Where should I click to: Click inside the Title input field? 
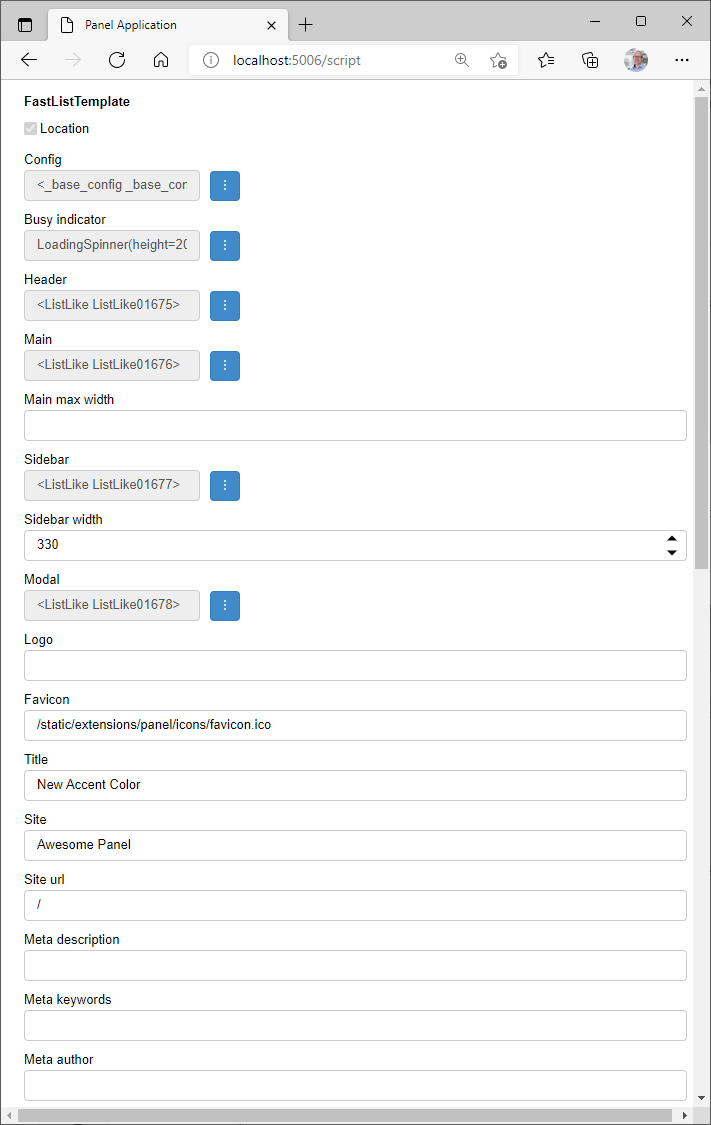pyautogui.click(x=300, y=785)
